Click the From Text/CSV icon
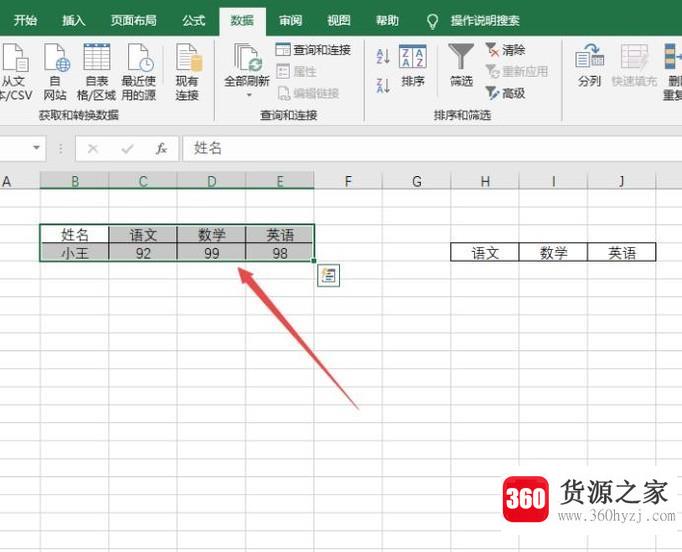The image size is (682, 552). coord(15,58)
